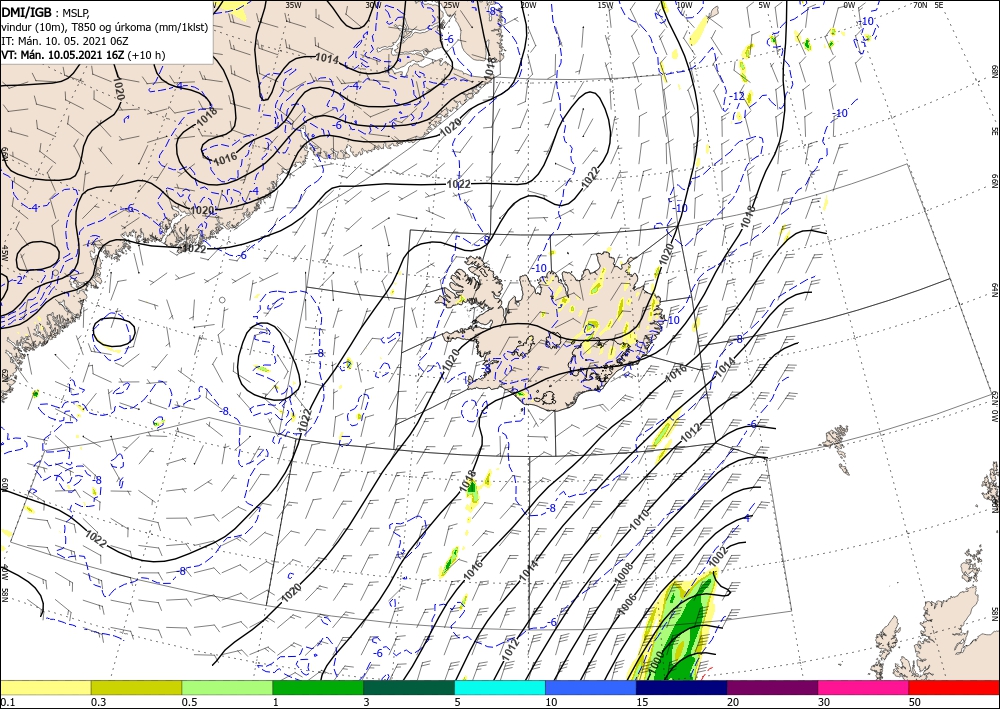Click the 15W longitude label at top
The image size is (1000, 709).
605,5
